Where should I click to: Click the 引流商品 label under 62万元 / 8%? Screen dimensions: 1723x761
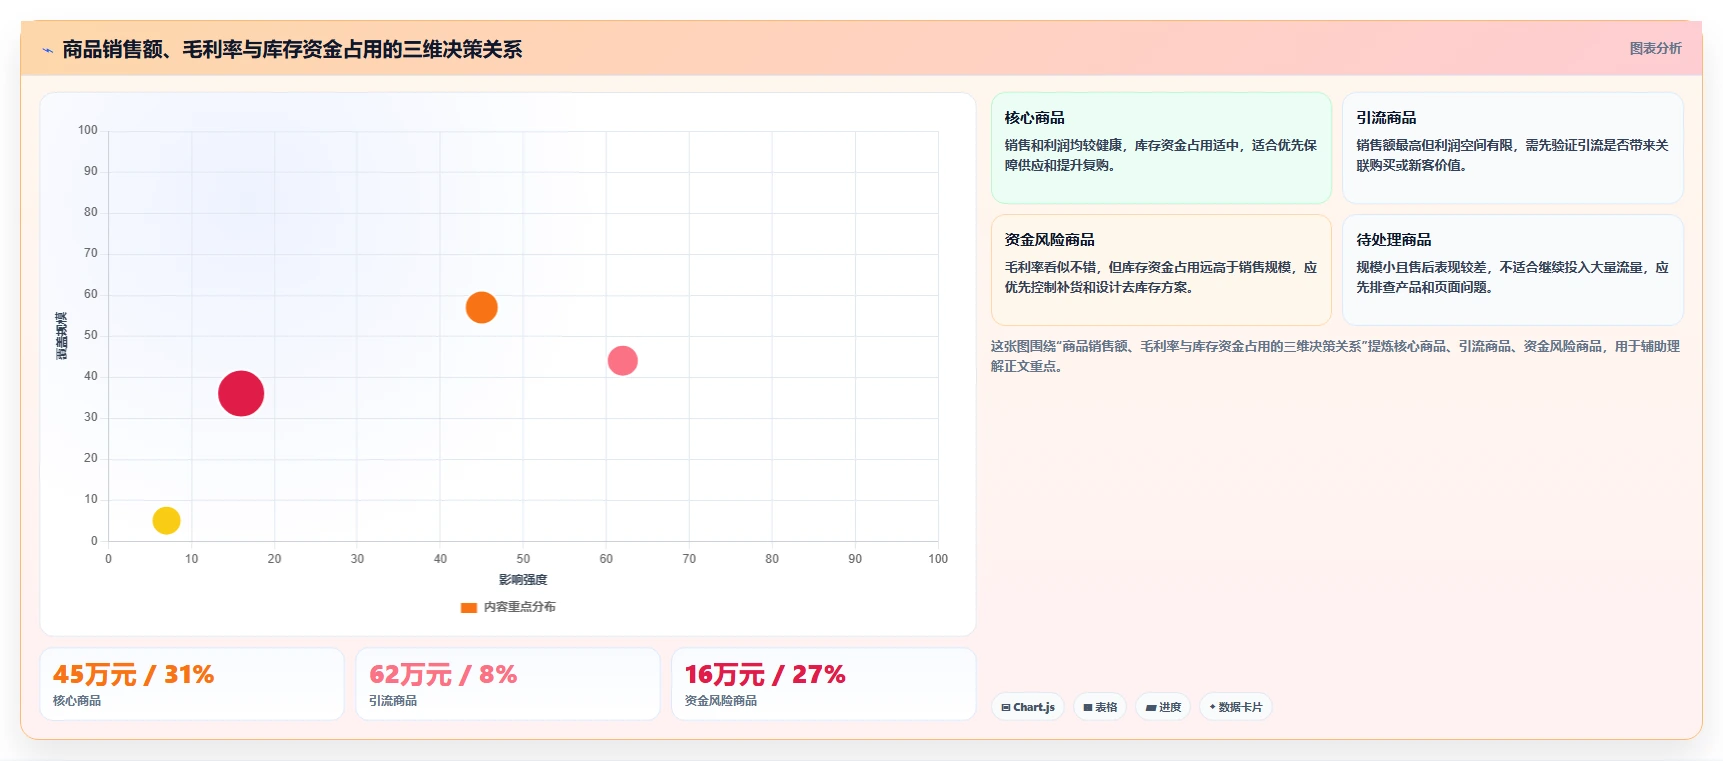[393, 701]
